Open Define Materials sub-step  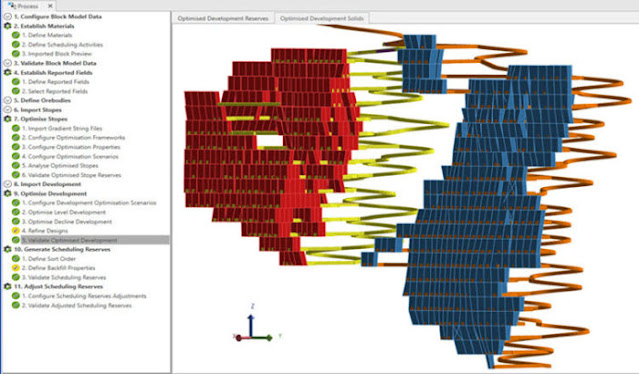coord(47,35)
